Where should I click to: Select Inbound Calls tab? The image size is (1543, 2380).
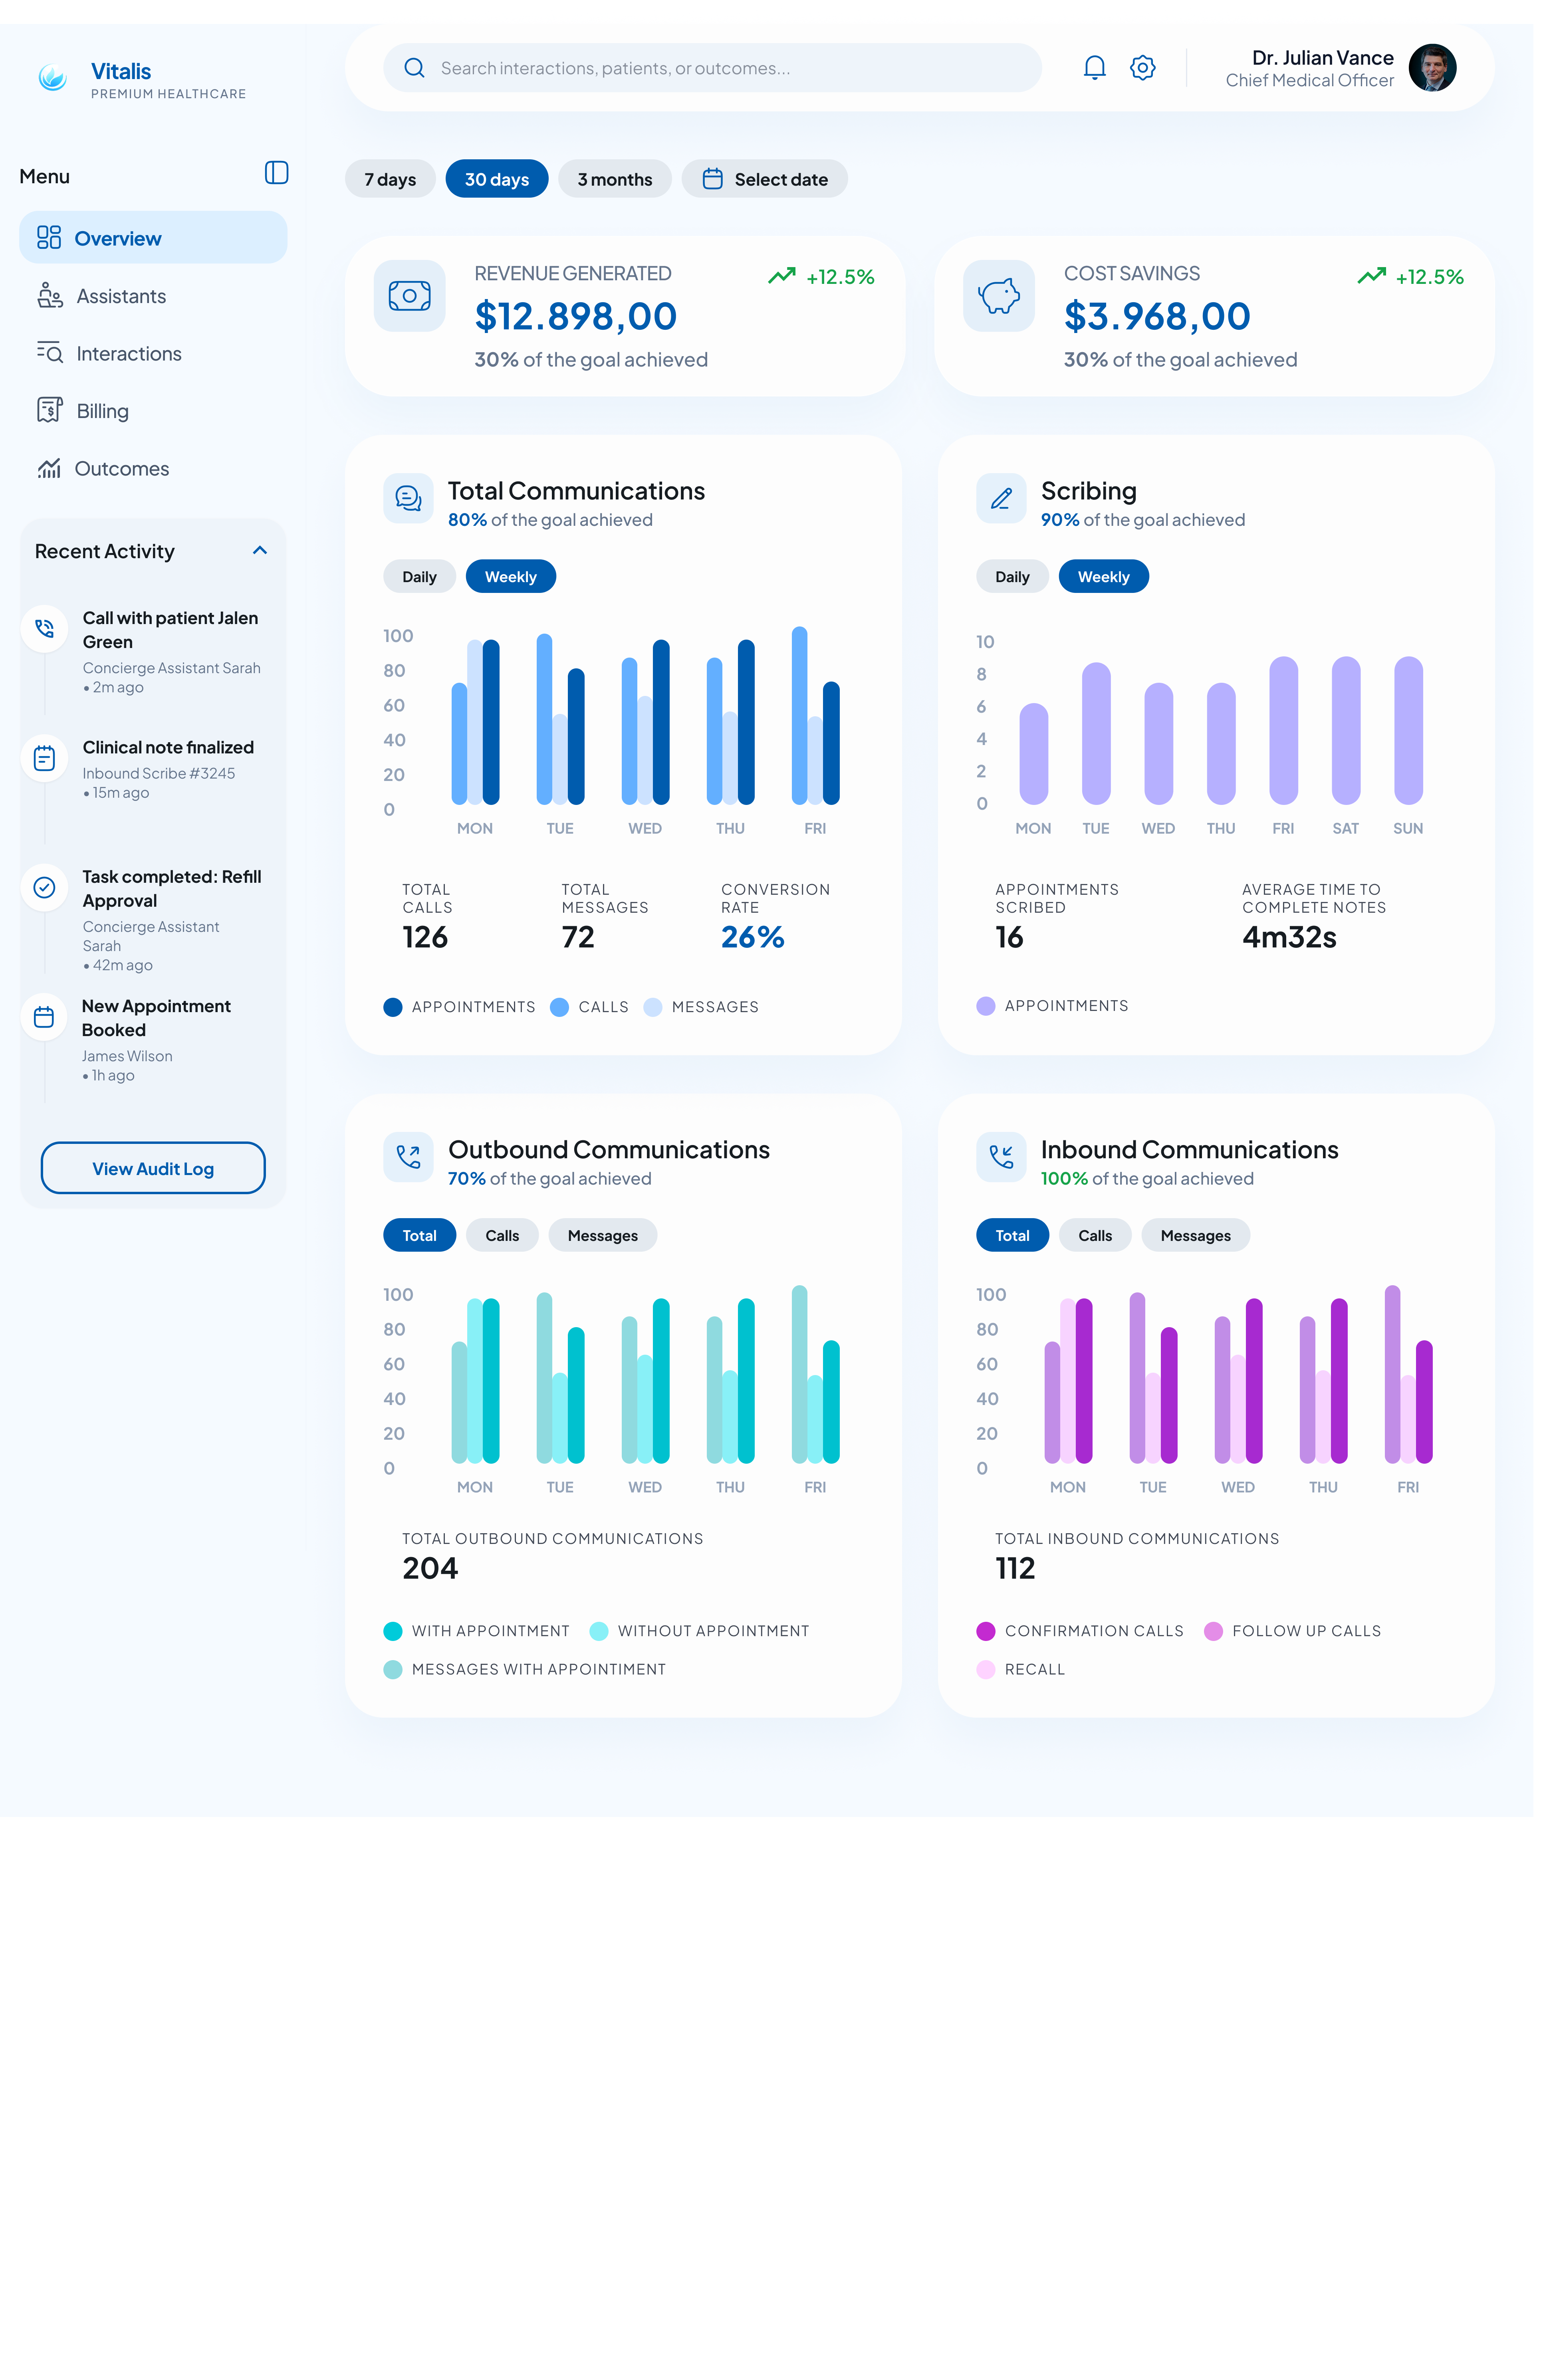tap(1095, 1235)
